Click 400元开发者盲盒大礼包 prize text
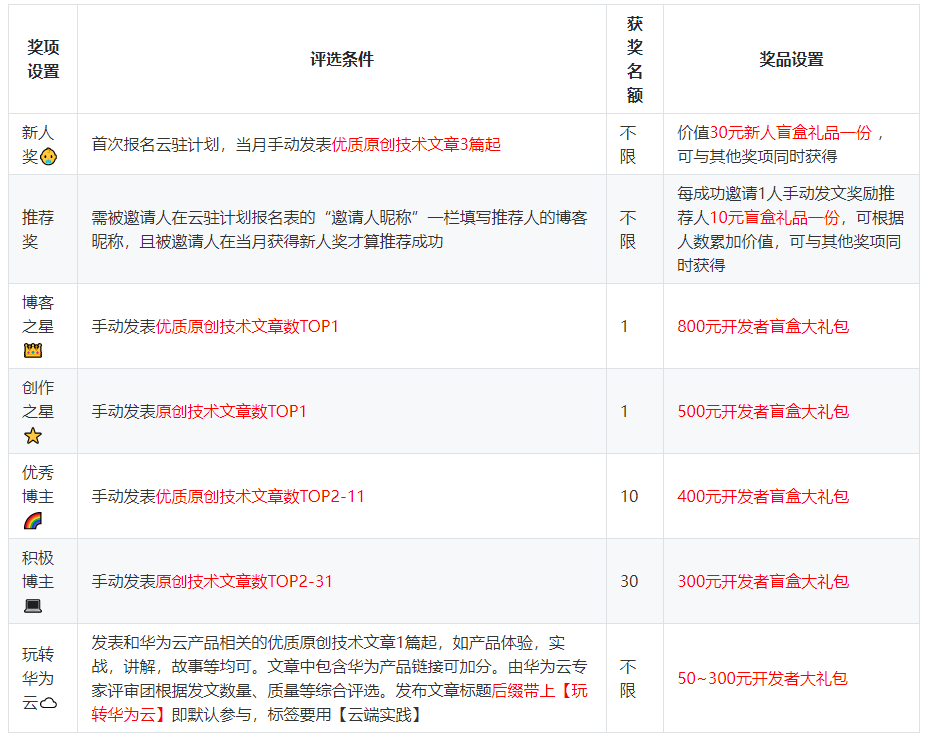The width and height of the screenshot is (926, 739). pyautogui.click(x=763, y=496)
